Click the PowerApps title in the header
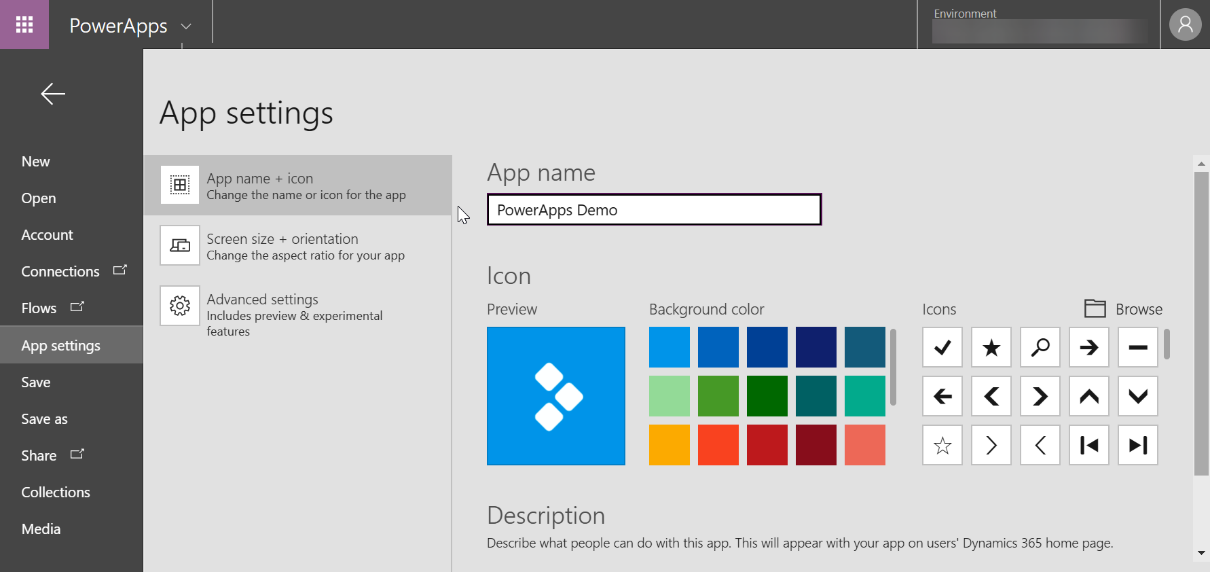This screenshot has height=572, width=1210. tap(118, 26)
